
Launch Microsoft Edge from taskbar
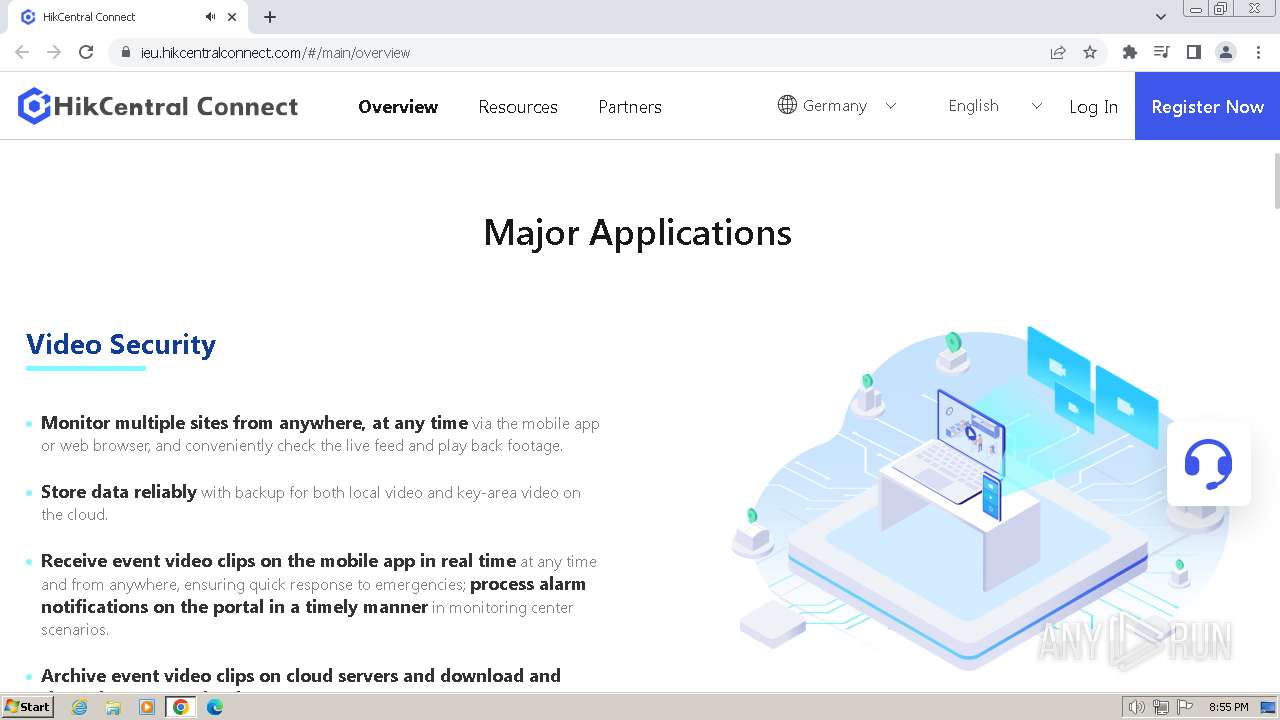pos(215,707)
